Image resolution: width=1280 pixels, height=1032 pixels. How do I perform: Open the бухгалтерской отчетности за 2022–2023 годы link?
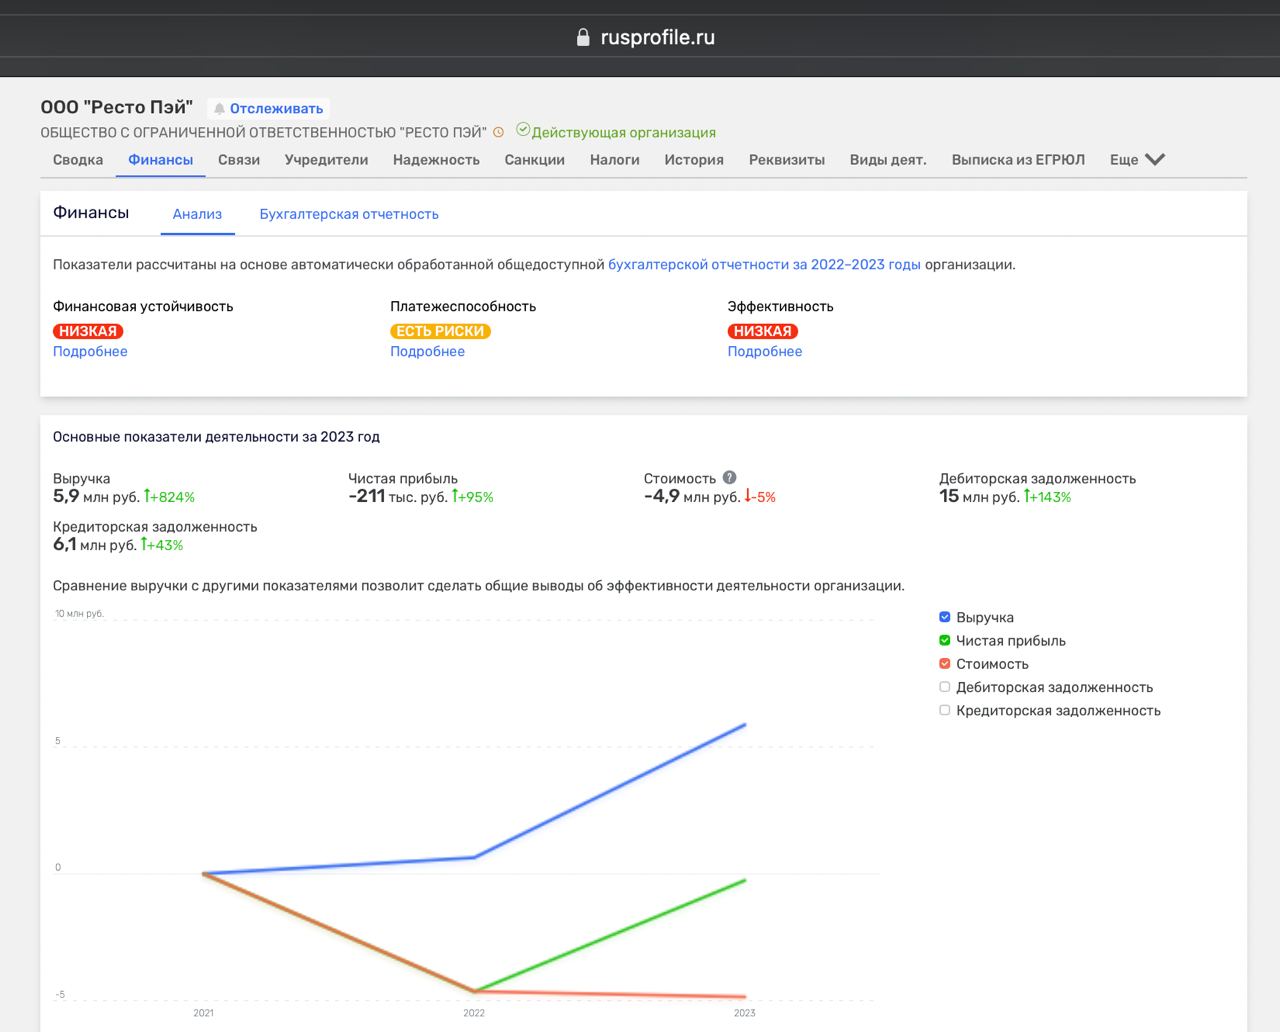(x=764, y=265)
